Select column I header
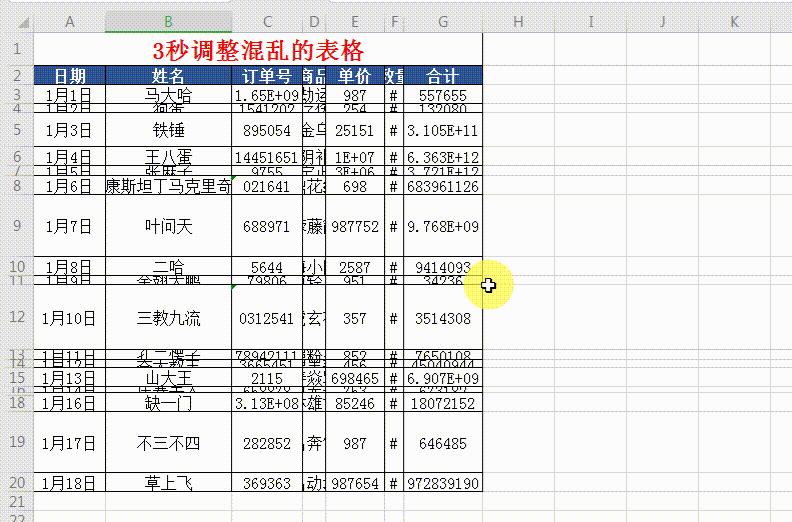The image size is (792, 522). pos(590,22)
